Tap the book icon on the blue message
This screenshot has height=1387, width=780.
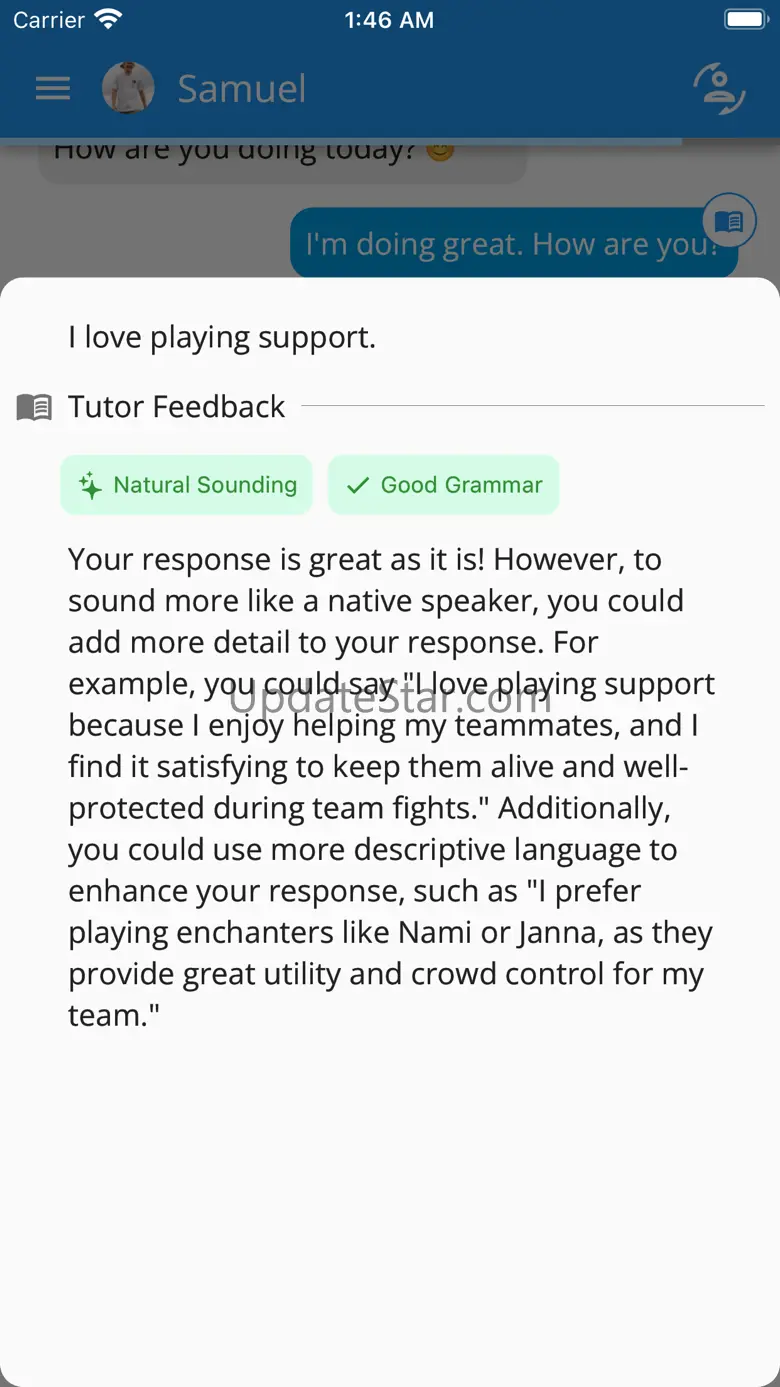(729, 220)
